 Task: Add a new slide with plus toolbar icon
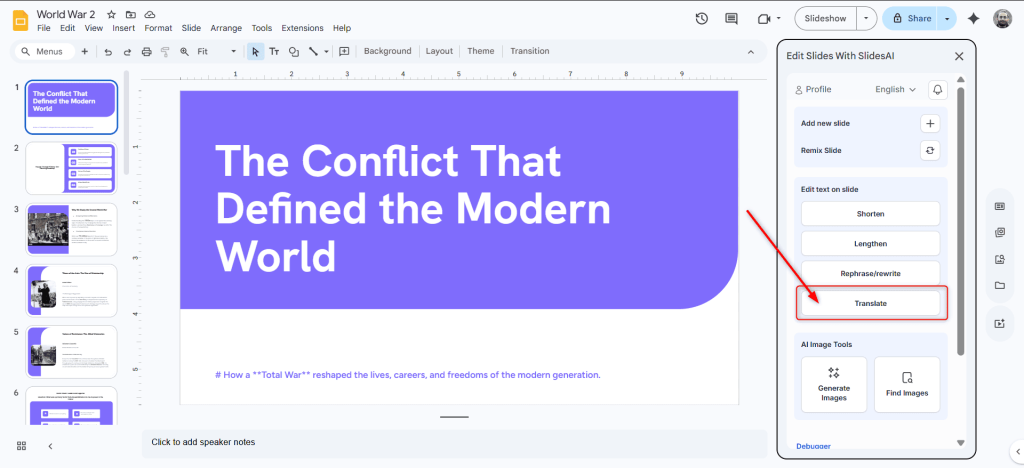[x=84, y=51]
